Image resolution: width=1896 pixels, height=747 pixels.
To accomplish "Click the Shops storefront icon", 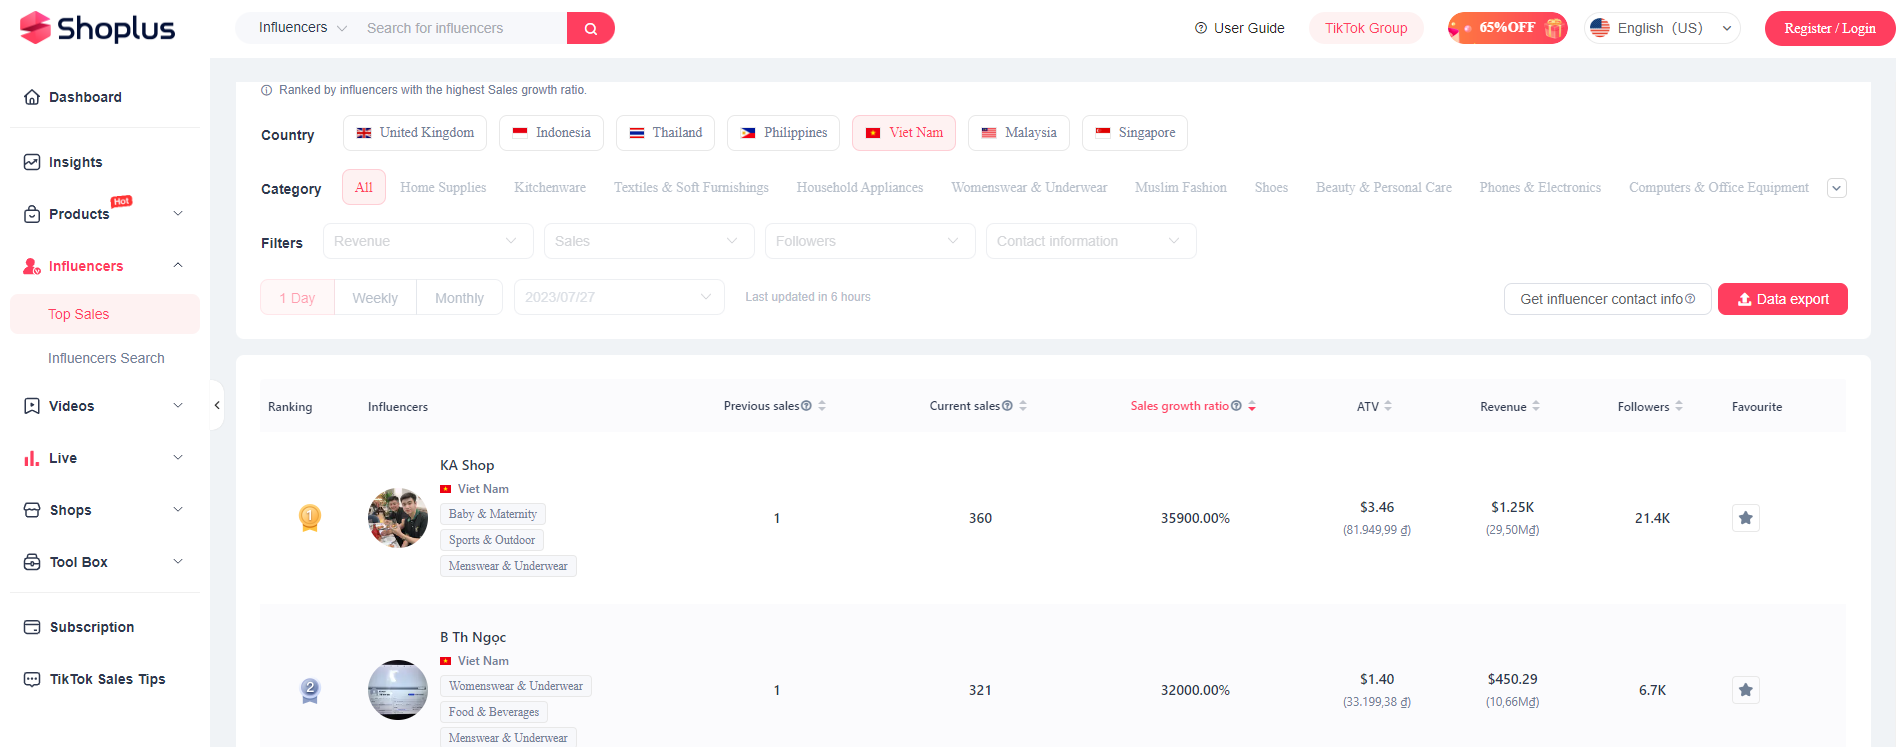I will coord(32,510).
